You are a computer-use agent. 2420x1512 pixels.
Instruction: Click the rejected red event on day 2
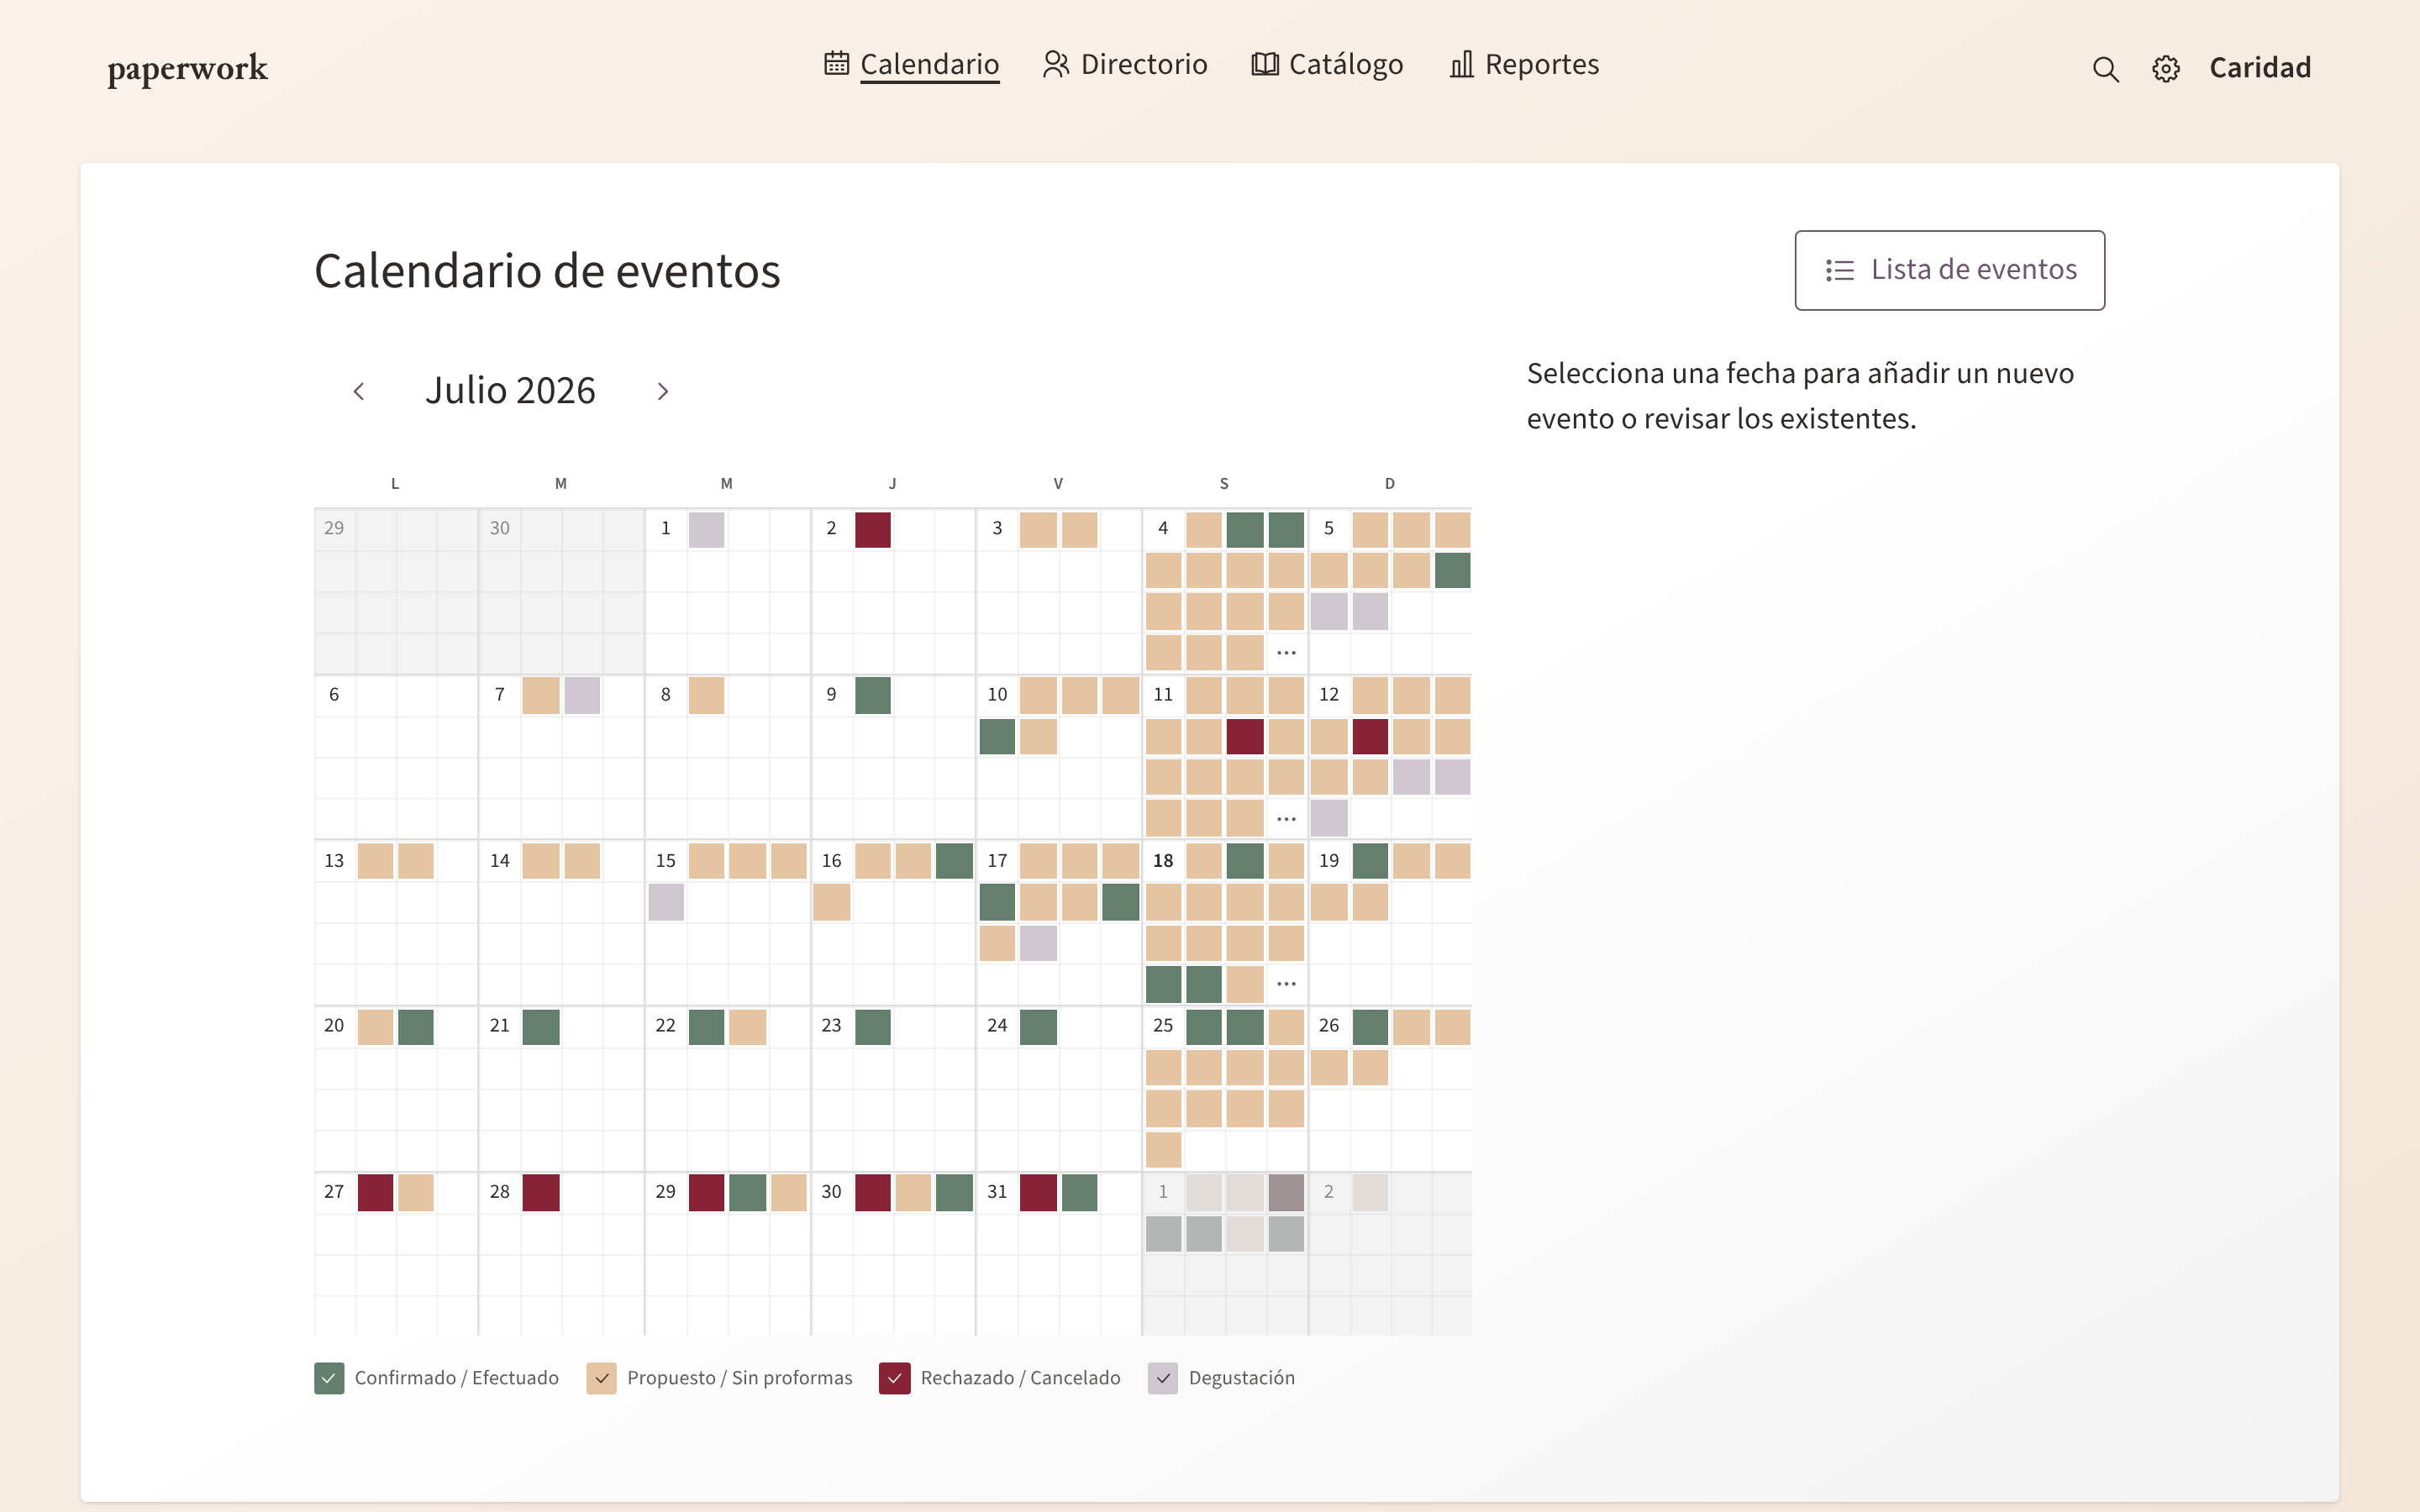(x=873, y=530)
